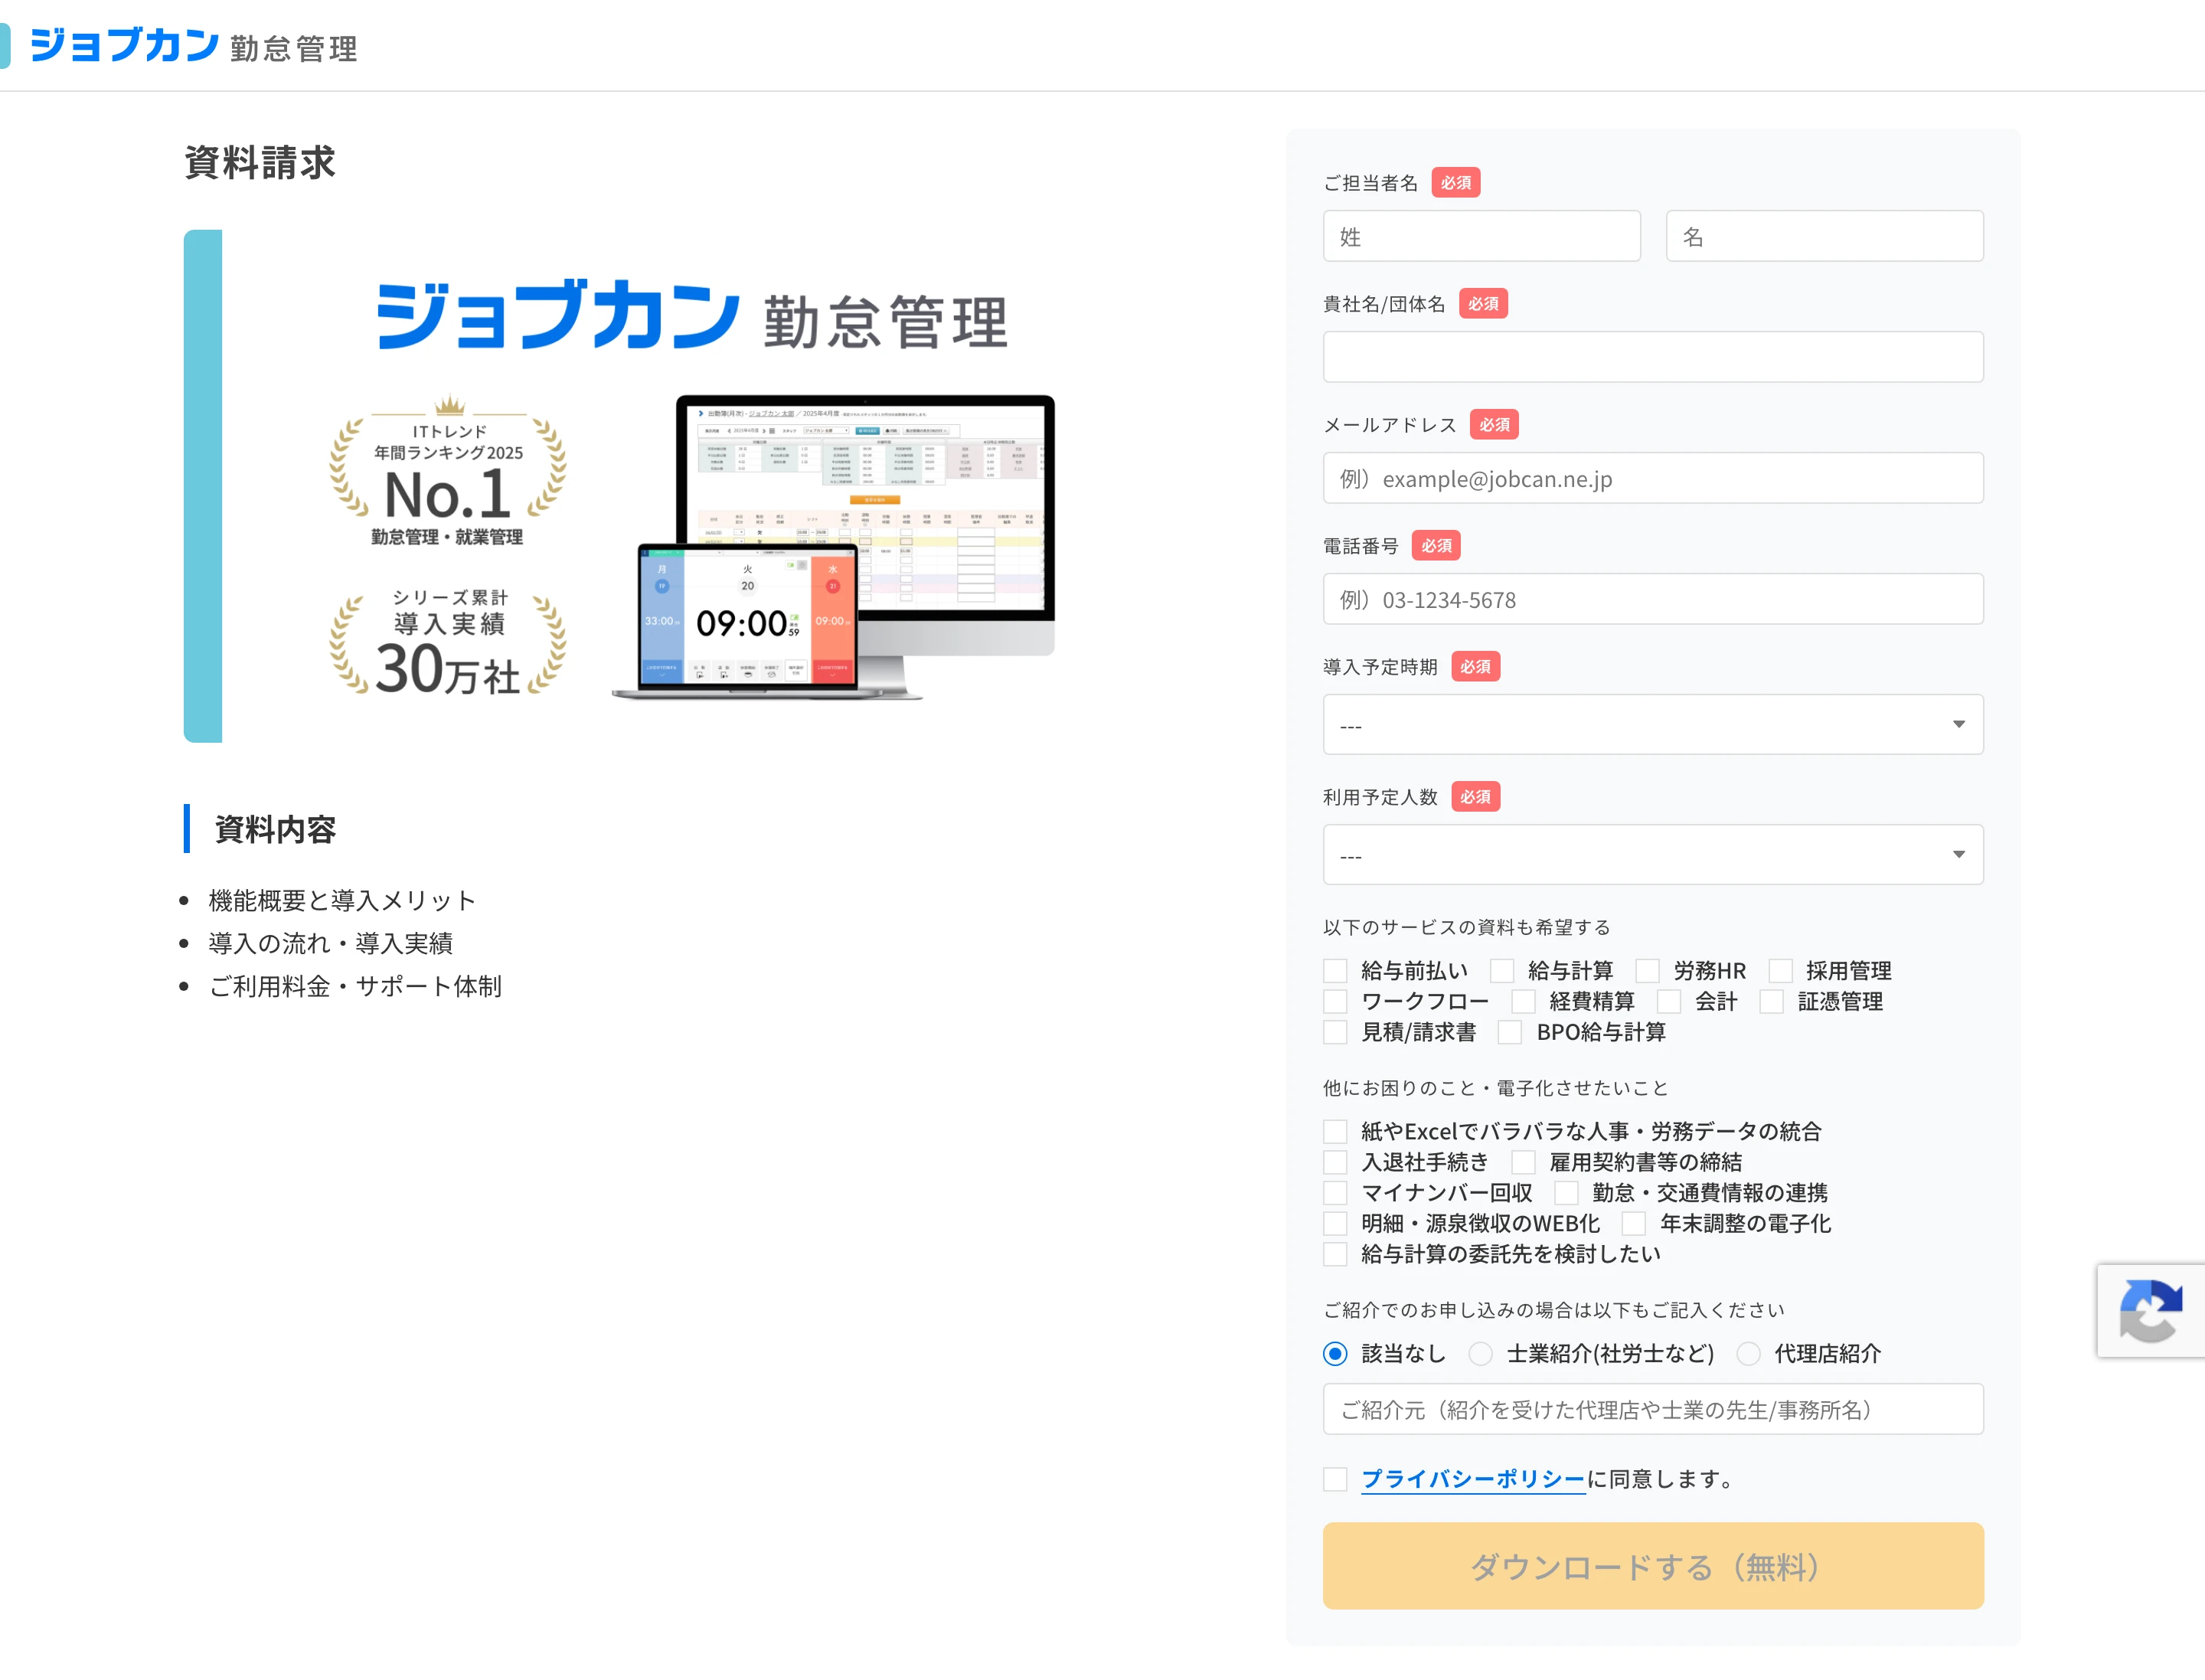Check the privacy policy agreement checkbox
The image size is (2205, 1680).
click(1335, 1479)
